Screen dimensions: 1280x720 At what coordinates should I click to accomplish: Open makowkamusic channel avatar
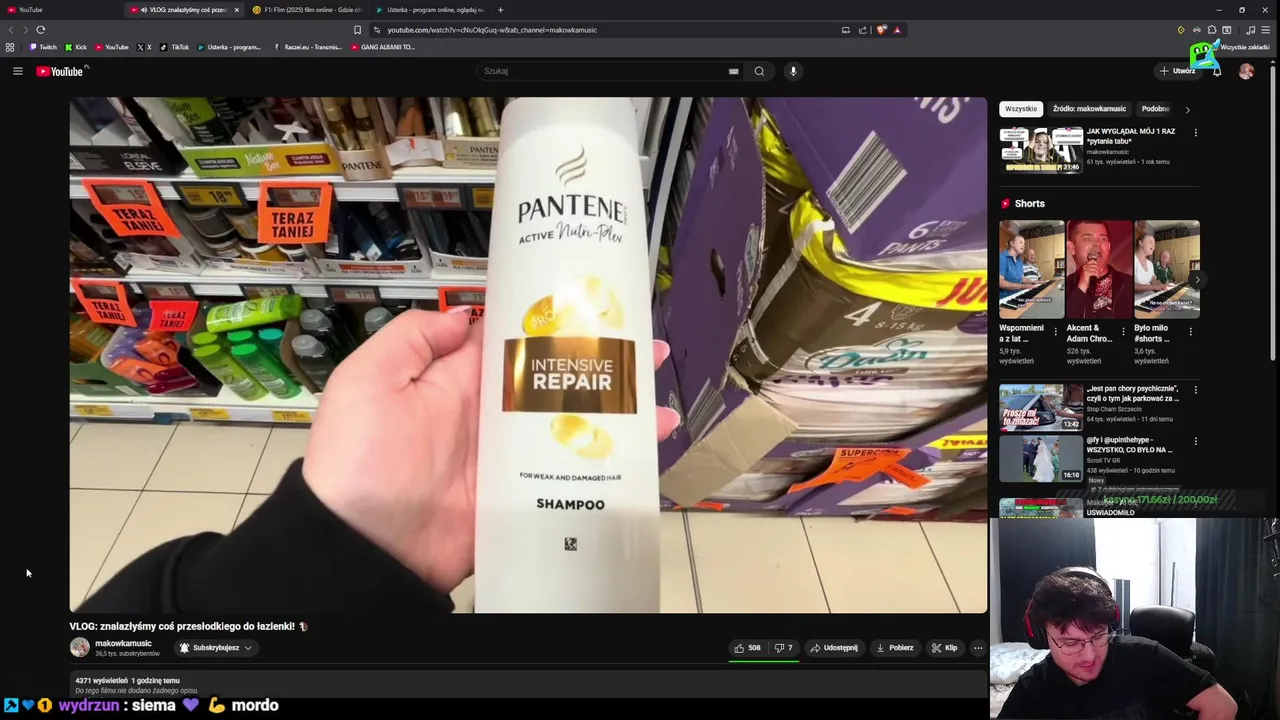[x=79, y=648]
